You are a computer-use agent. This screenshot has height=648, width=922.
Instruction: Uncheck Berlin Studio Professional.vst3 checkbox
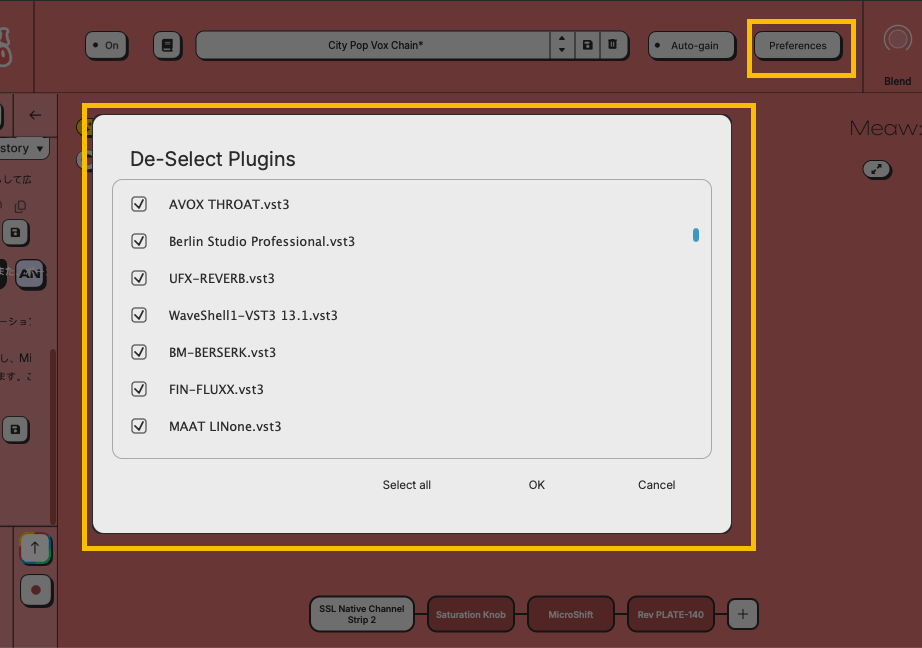pos(139,241)
